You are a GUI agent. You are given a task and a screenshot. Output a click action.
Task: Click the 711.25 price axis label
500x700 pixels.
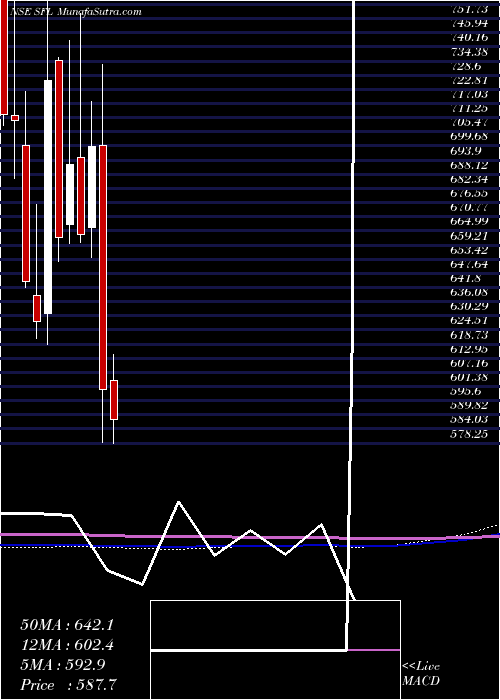click(x=469, y=109)
